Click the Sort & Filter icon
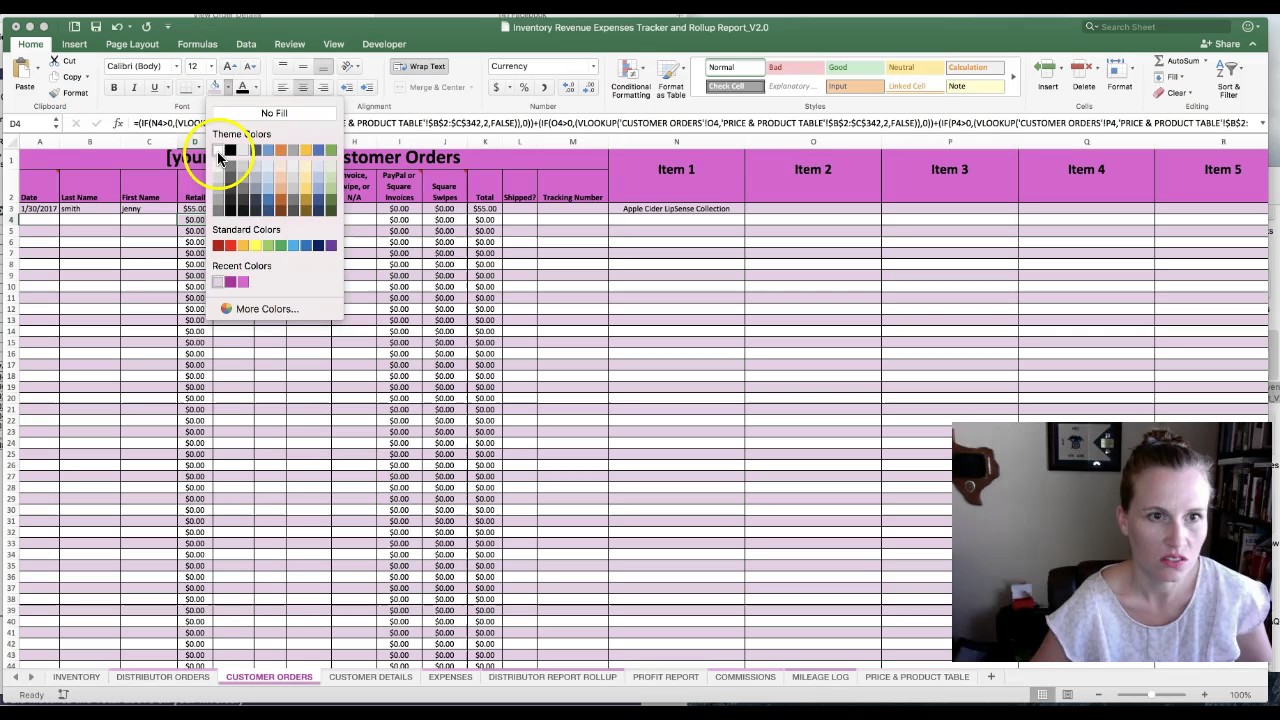 1228,69
